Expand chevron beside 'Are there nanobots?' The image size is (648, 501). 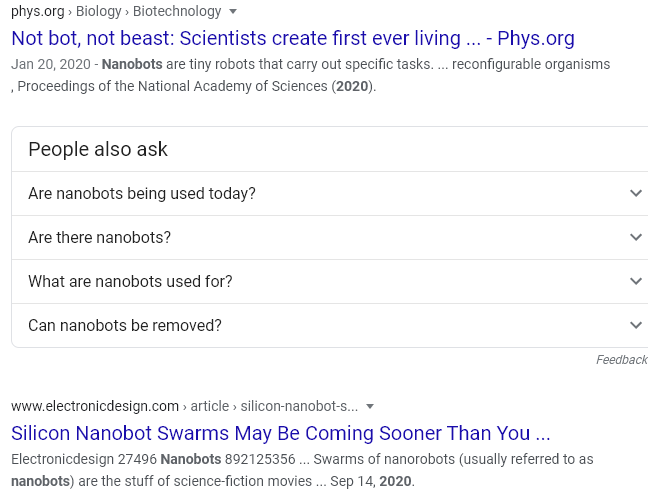coord(636,237)
